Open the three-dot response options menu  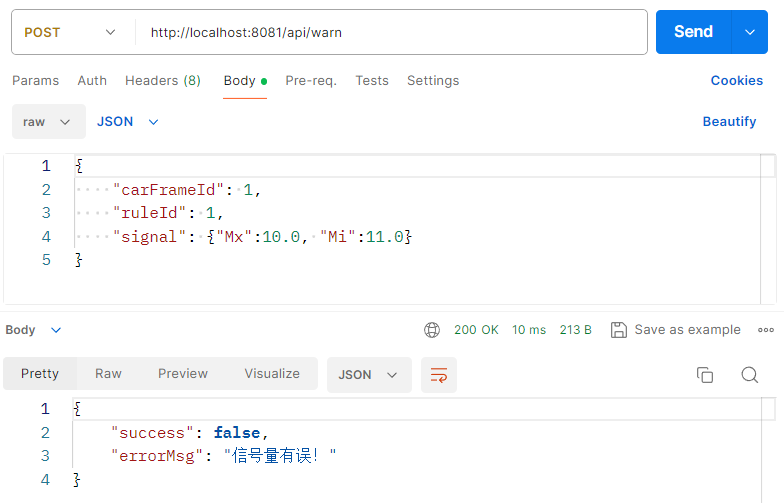[766, 330]
